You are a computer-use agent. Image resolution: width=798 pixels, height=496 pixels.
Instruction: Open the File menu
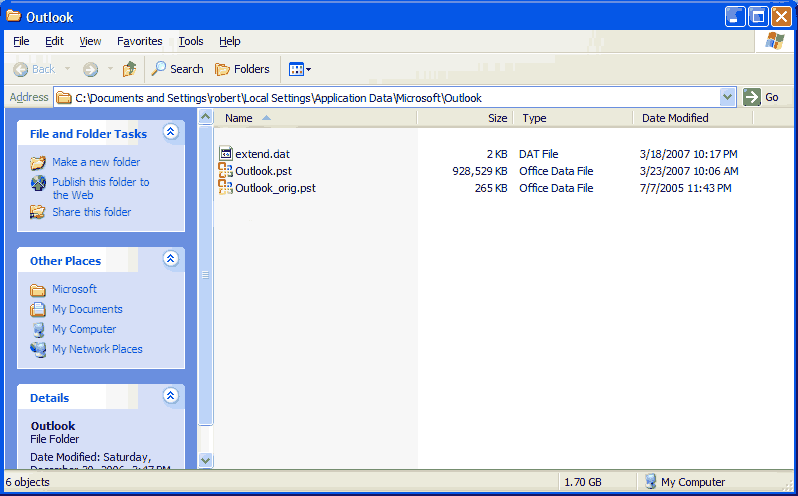pyautogui.click(x=21, y=41)
